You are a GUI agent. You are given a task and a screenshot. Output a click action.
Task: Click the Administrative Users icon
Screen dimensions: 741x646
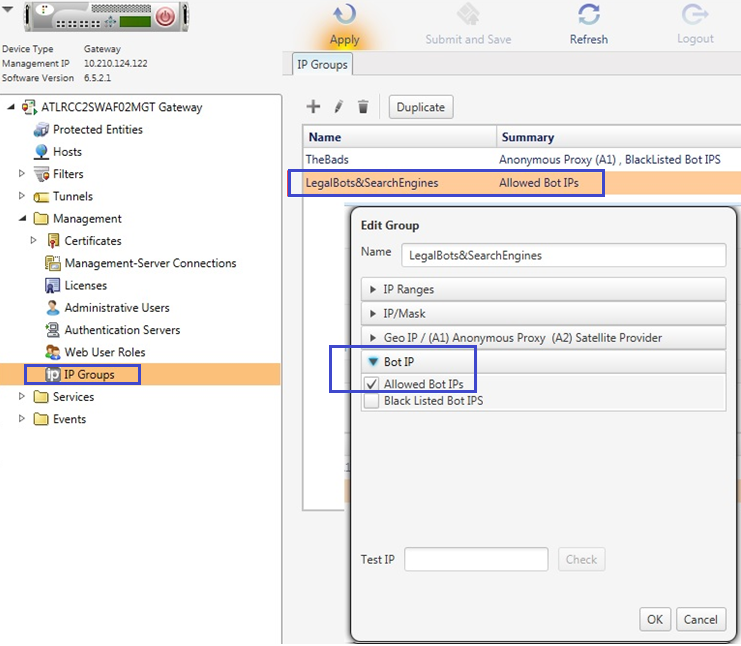52,308
